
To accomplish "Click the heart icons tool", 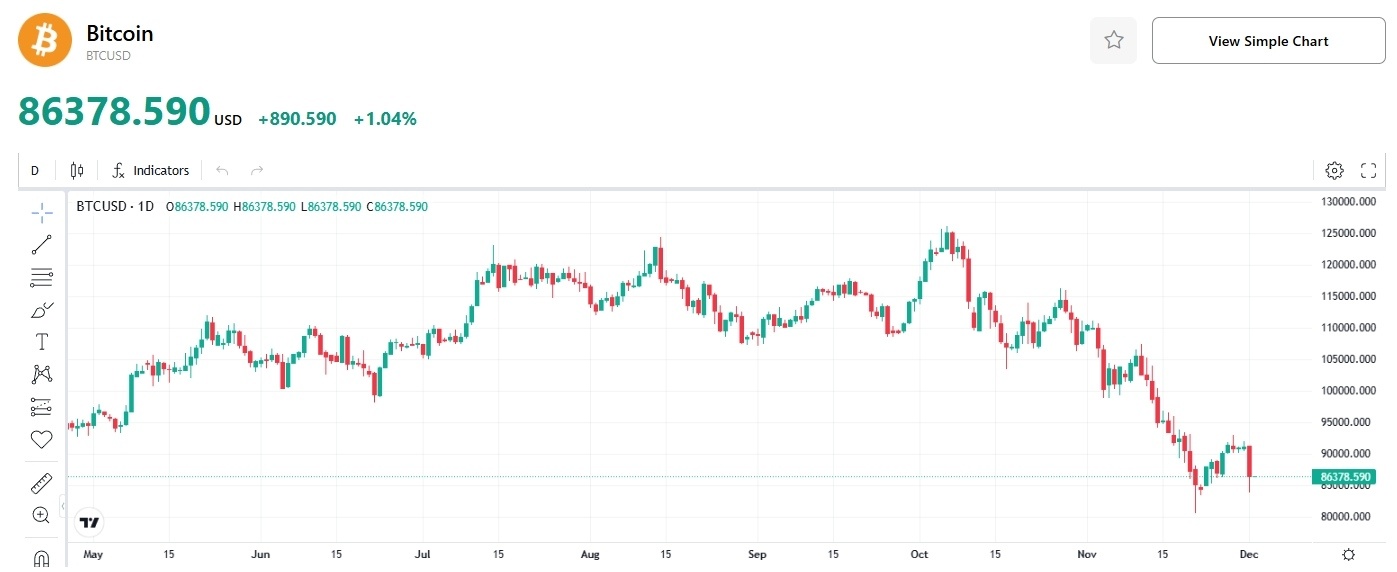I will click(41, 439).
